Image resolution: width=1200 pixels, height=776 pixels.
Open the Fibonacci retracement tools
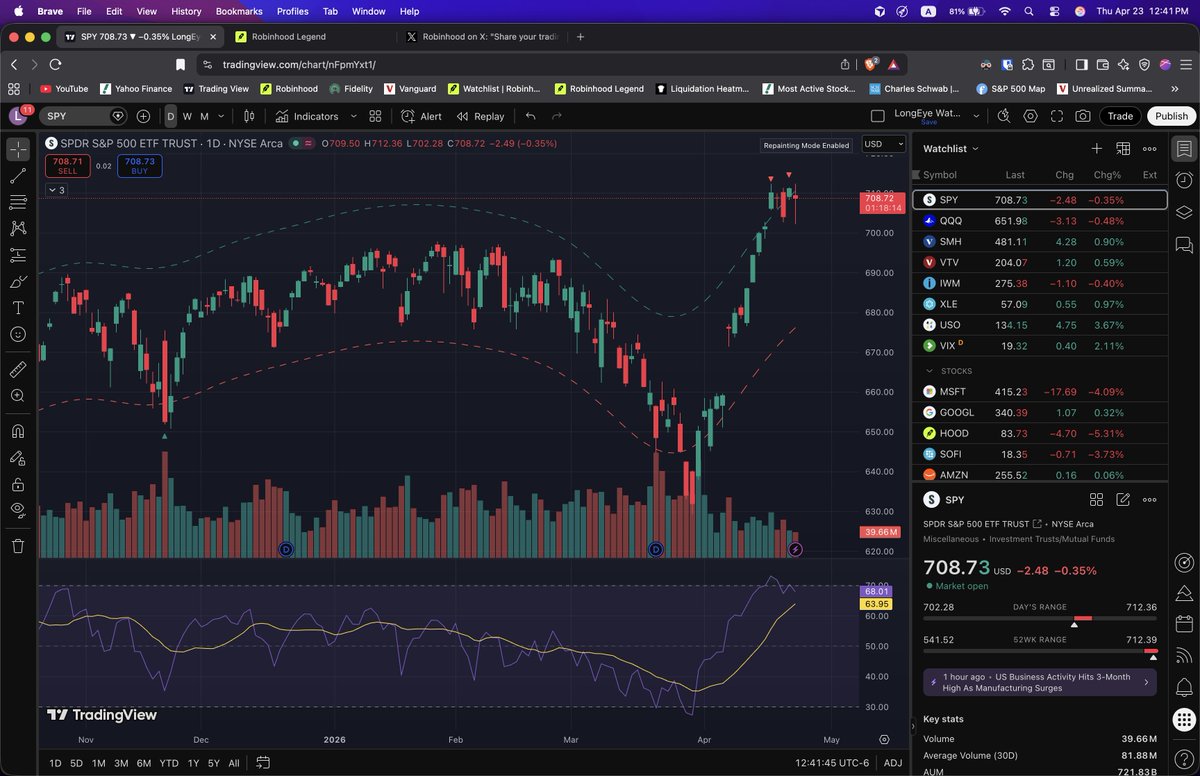pos(18,202)
